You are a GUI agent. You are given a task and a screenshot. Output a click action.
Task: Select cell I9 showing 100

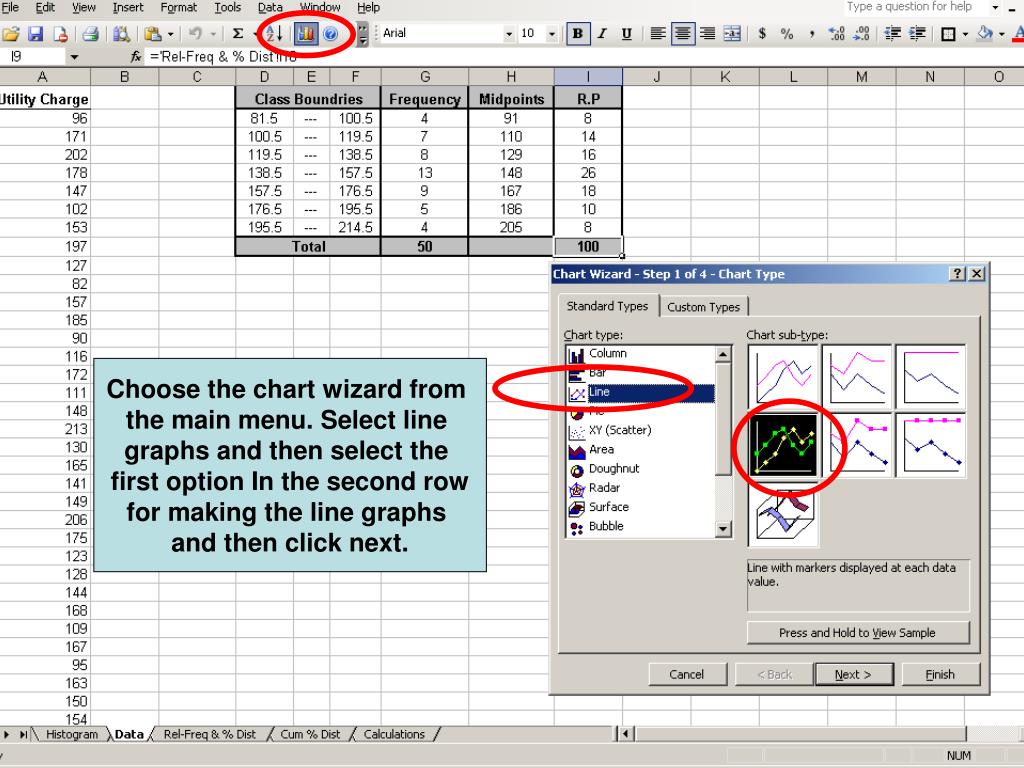pyautogui.click(x=588, y=247)
